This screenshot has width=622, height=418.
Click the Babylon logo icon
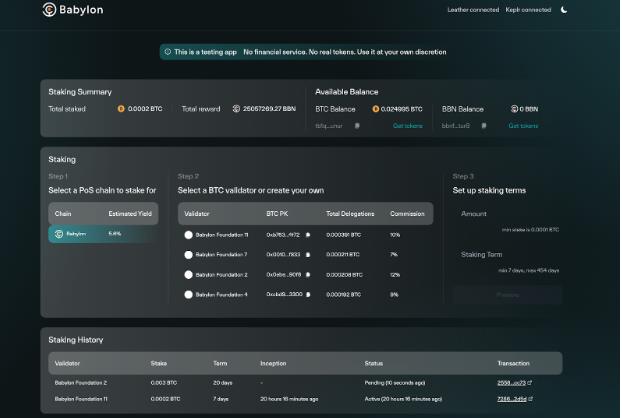[49, 10]
